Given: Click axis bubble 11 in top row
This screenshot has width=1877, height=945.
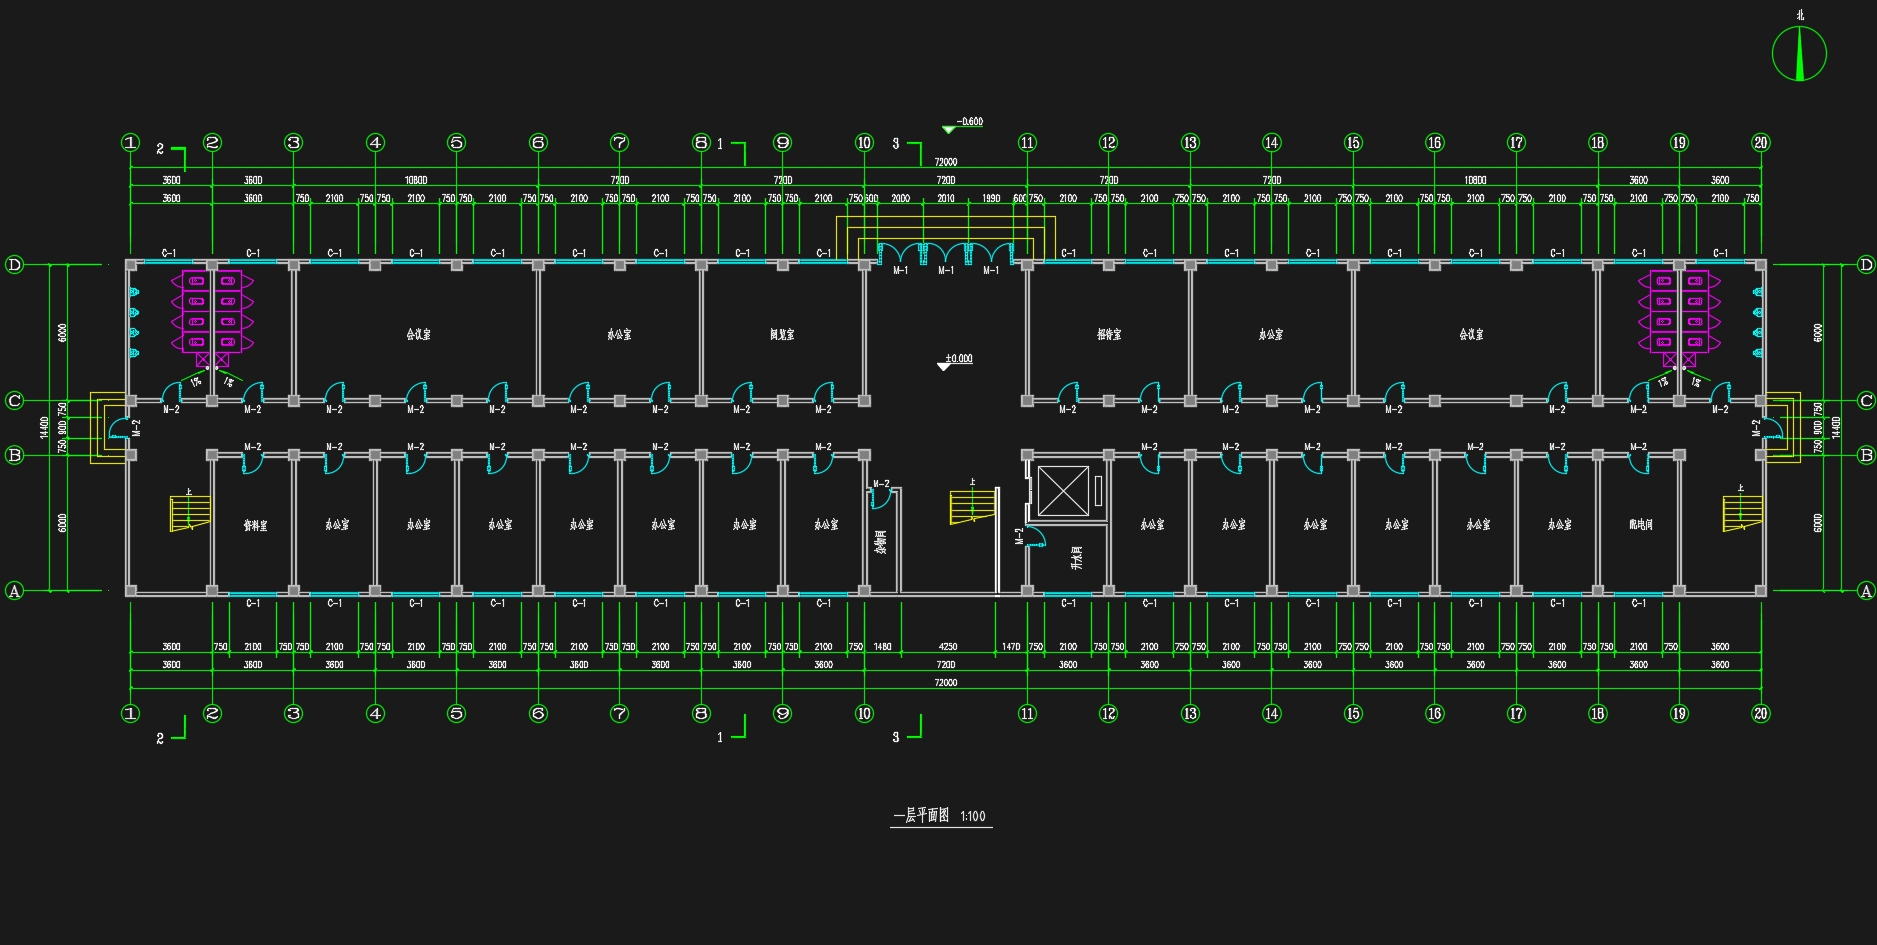Looking at the screenshot, I should (x=1027, y=143).
